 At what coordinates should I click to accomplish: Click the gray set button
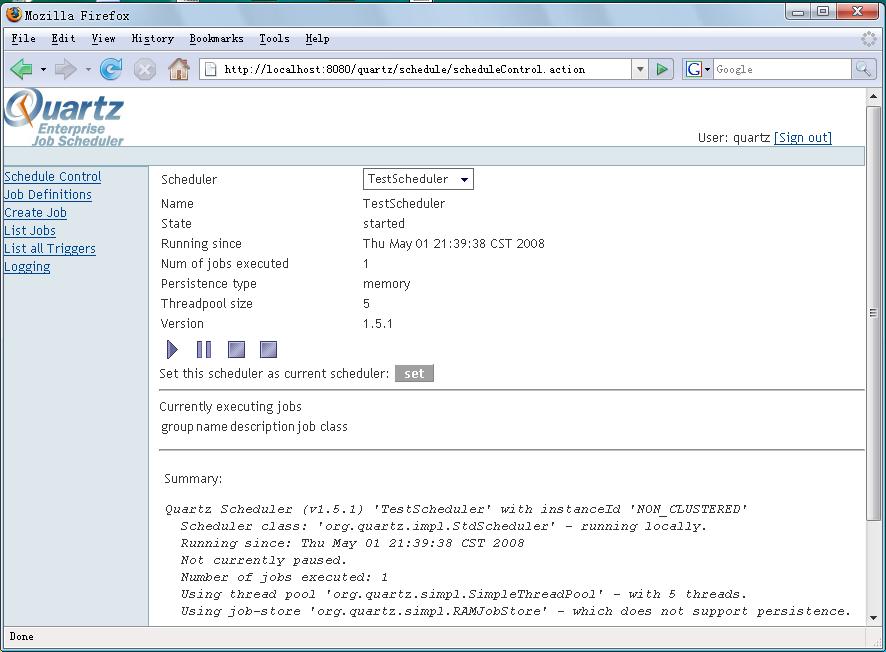pyautogui.click(x=414, y=373)
